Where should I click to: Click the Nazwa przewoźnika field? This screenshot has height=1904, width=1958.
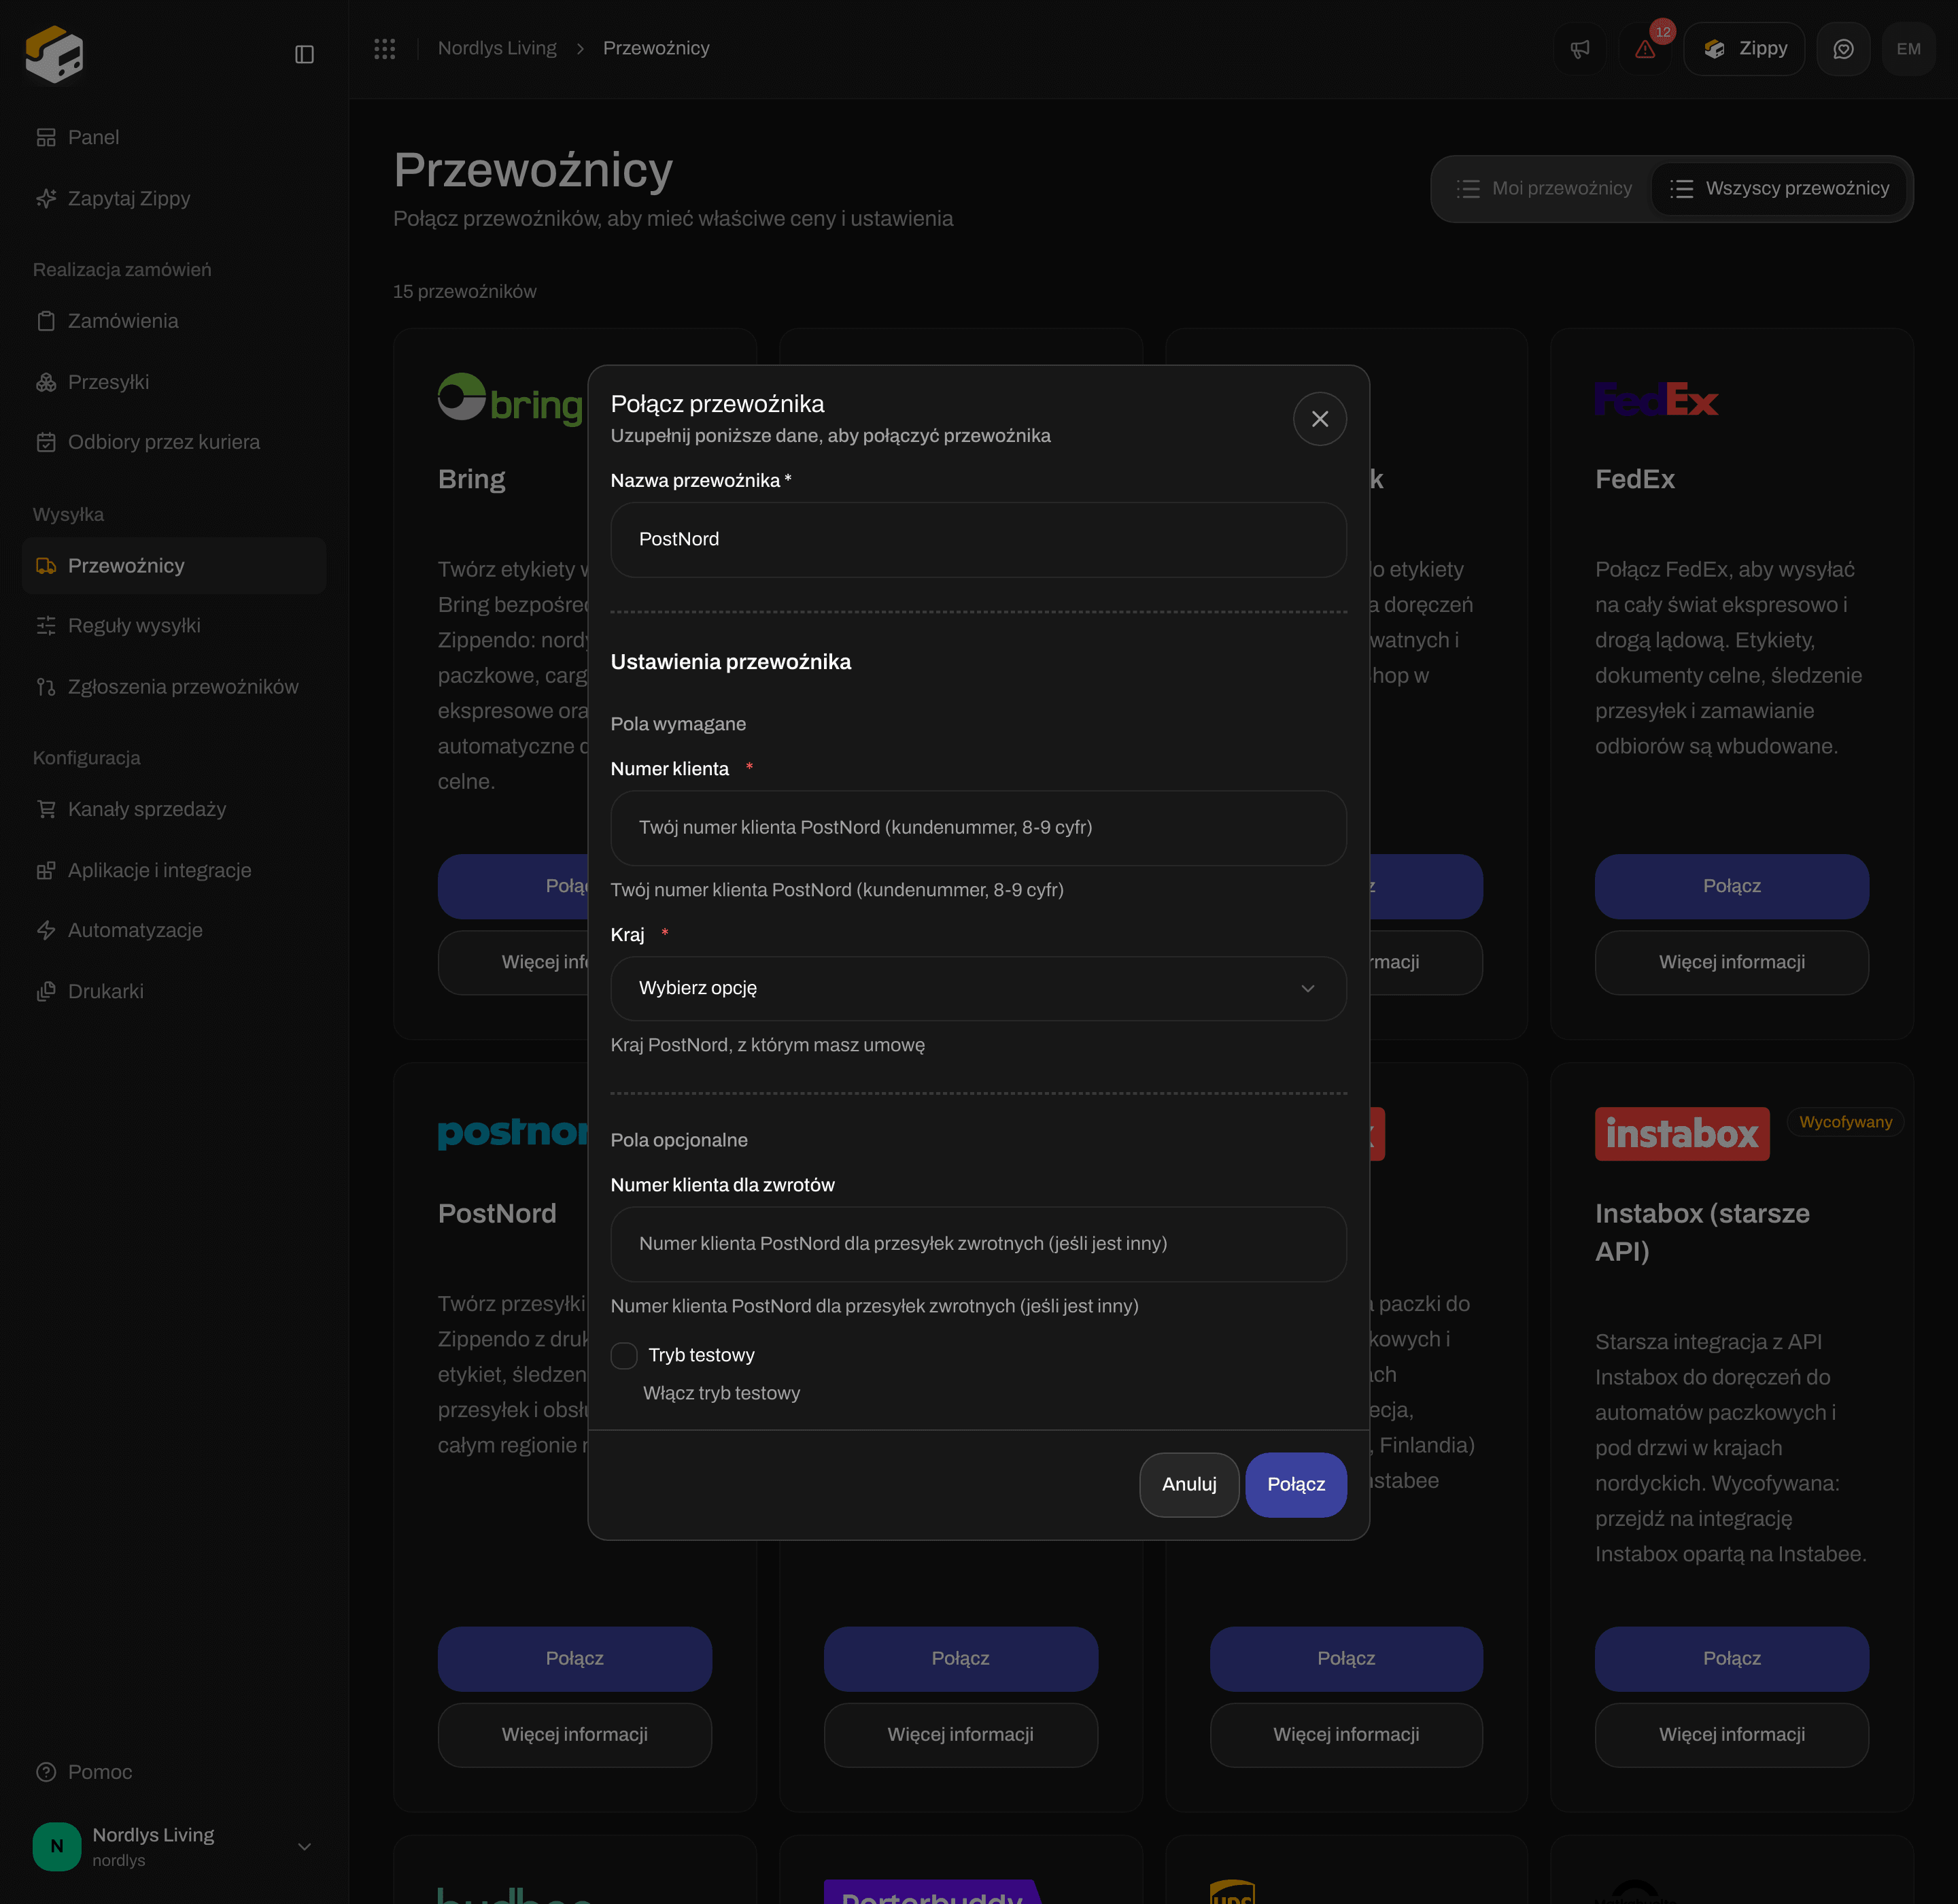(x=978, y=540)
